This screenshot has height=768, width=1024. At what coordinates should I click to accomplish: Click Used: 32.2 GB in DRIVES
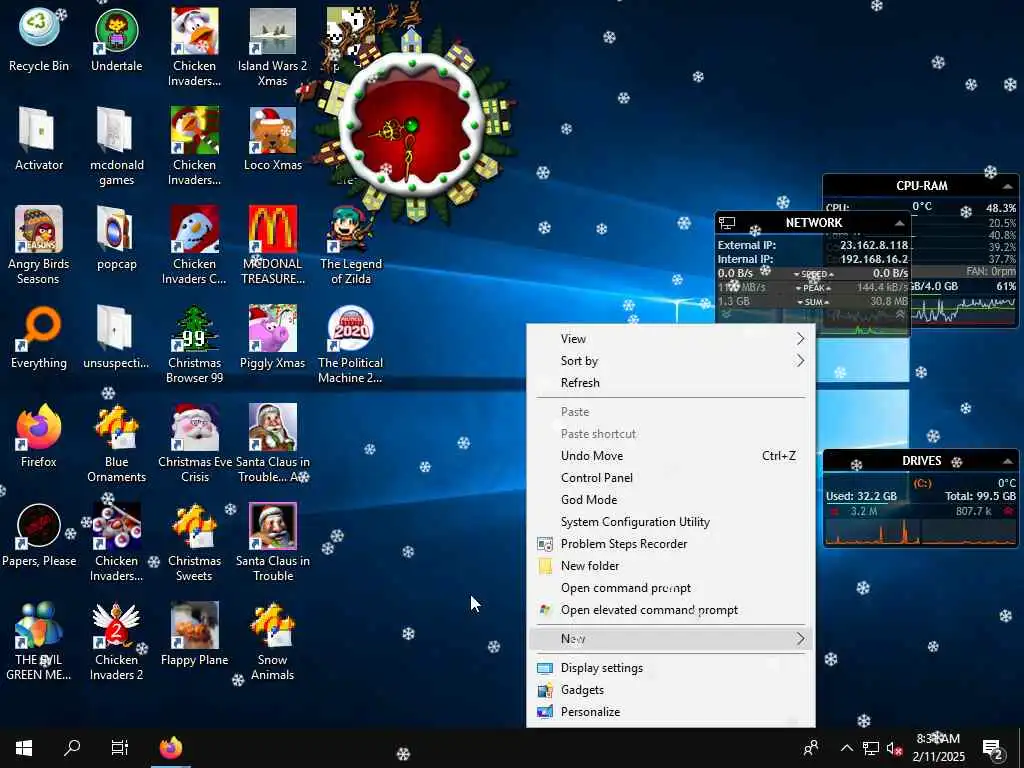861,496
